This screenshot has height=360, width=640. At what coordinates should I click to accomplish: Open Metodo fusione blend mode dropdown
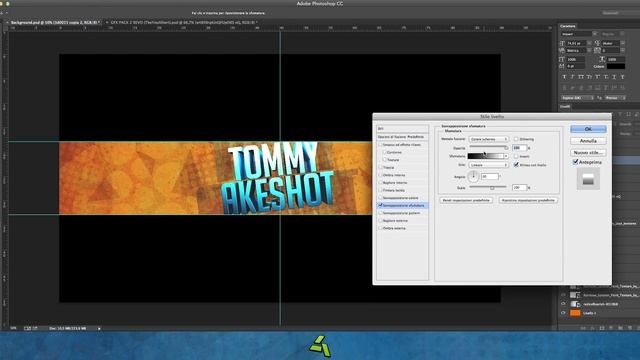click(488, 139)
